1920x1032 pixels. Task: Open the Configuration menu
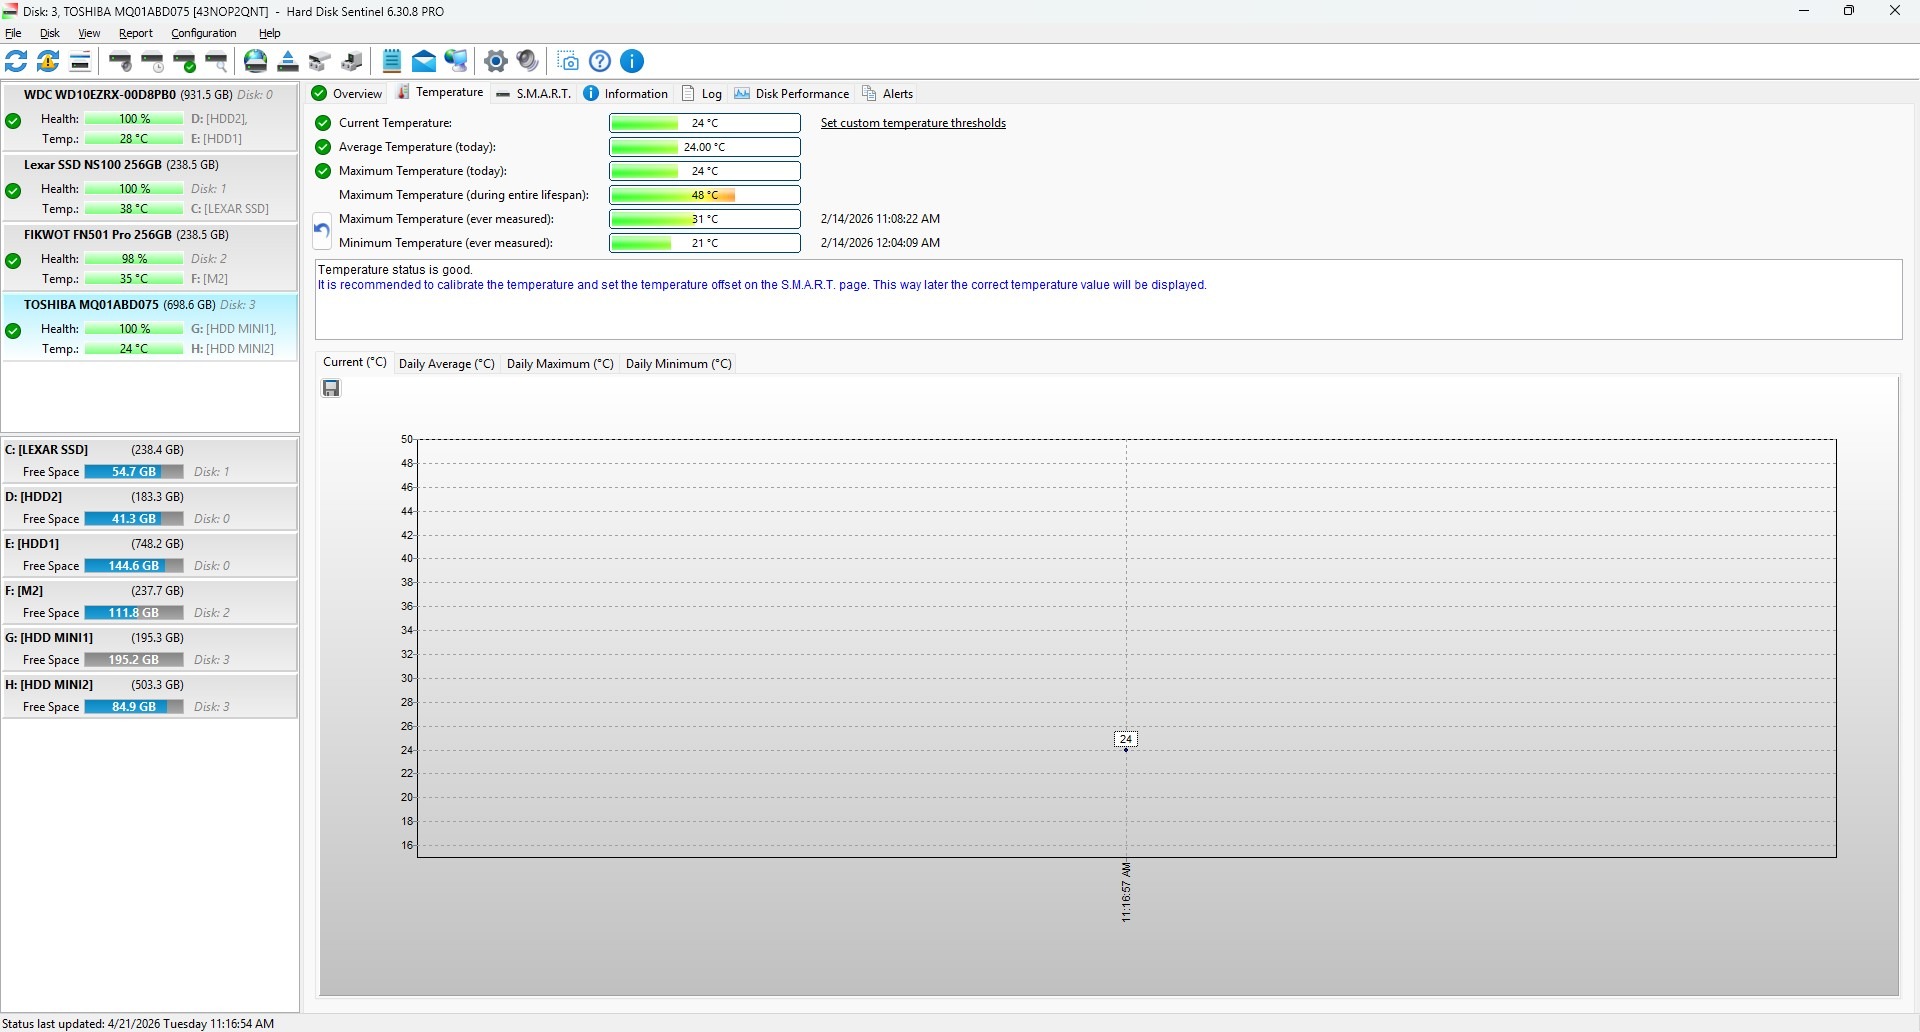click(203, 33)
